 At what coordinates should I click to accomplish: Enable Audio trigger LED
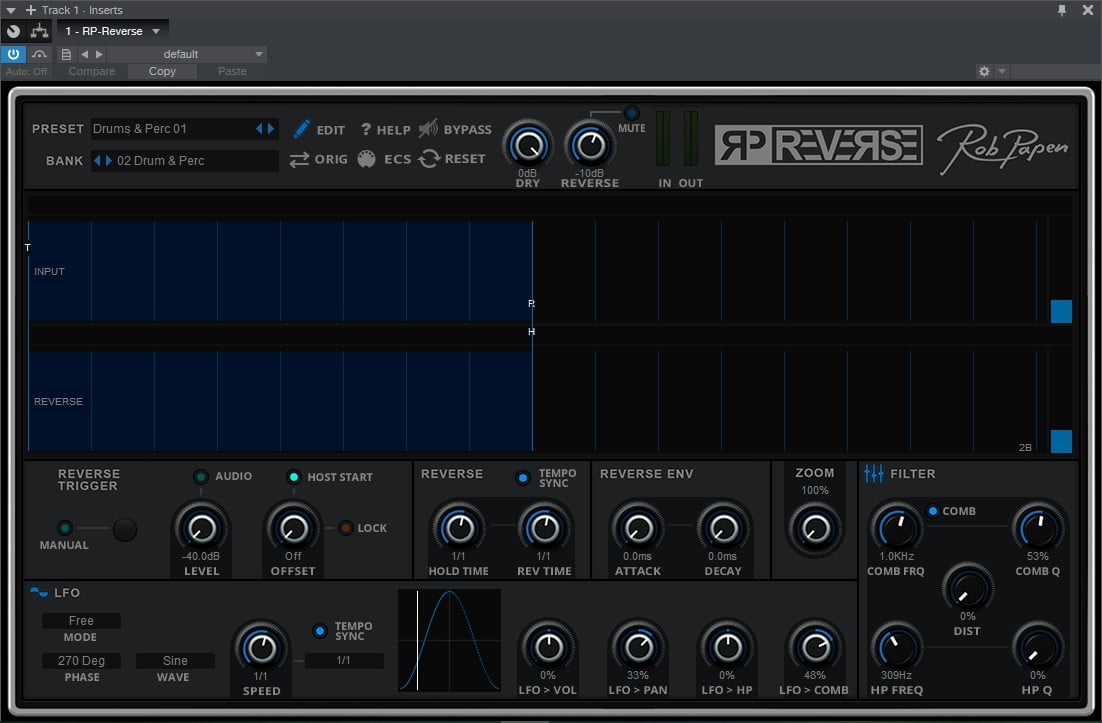(x=201, y=477)
